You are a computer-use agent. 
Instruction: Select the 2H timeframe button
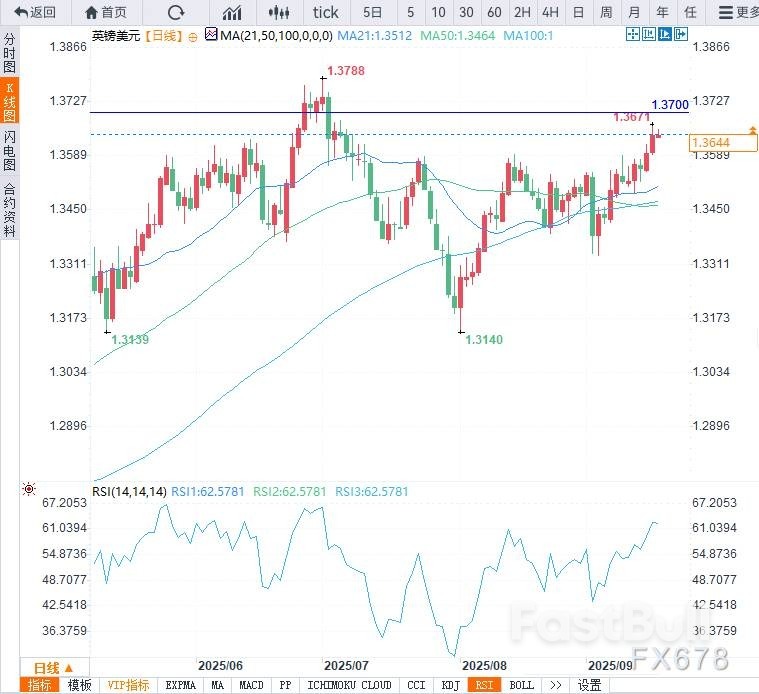click(x=522, y=13)
